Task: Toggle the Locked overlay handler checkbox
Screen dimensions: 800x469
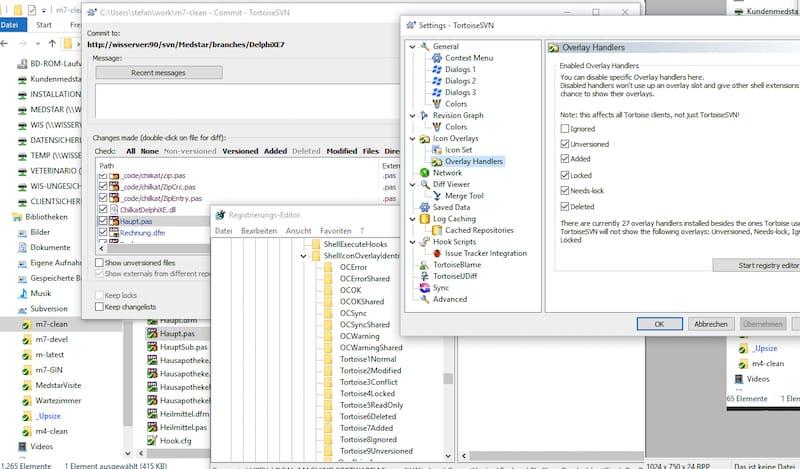Action: (x=564, y=175)
